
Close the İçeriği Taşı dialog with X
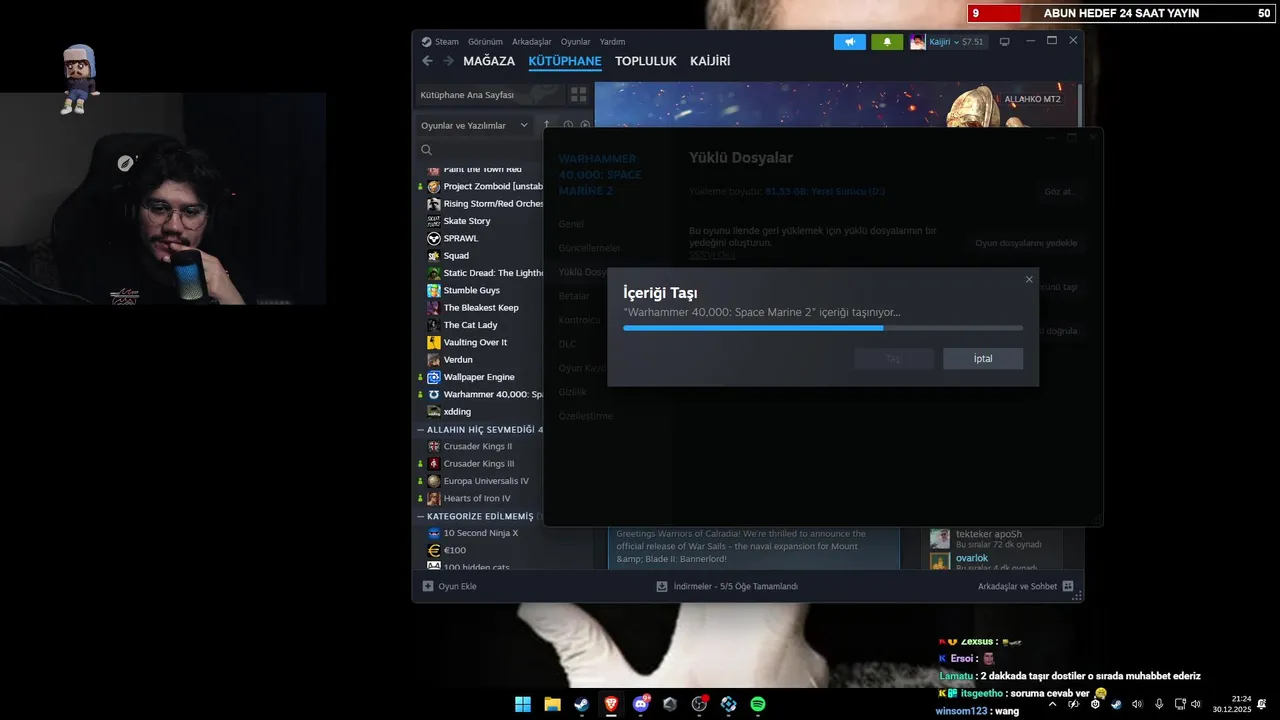(x=1029, y=280)
